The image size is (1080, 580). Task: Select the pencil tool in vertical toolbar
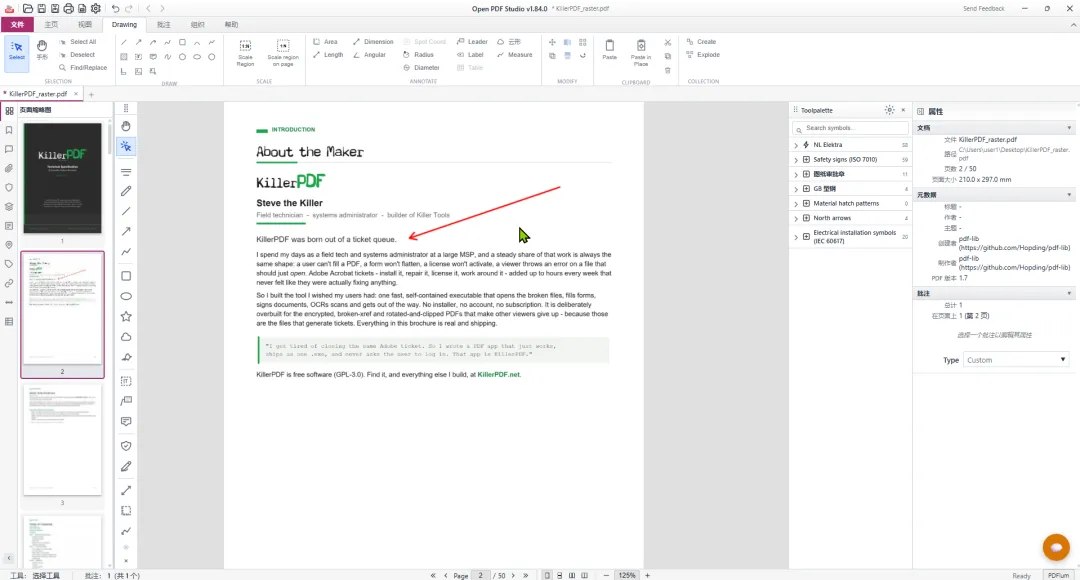pos(126,191)
